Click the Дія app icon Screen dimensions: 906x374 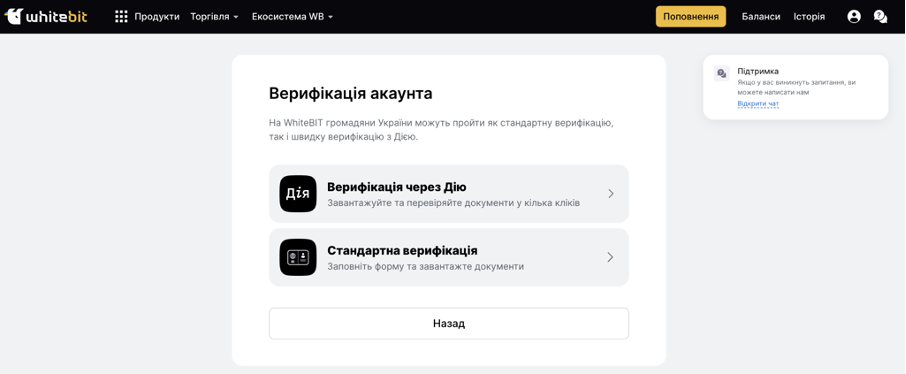point(298,194)
